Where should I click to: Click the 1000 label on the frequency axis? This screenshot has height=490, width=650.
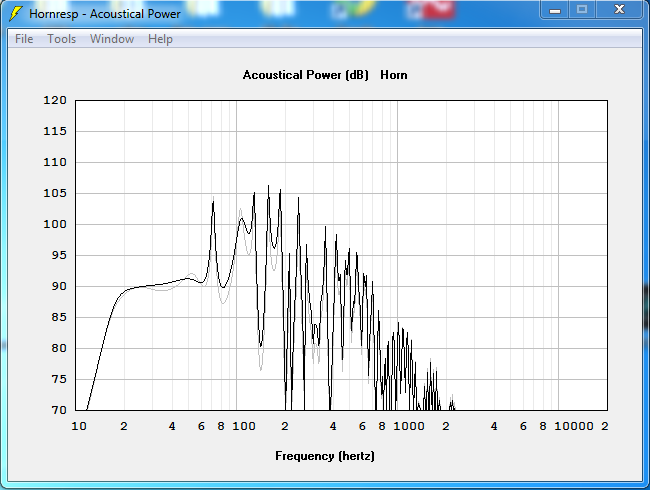click(409, 426)
